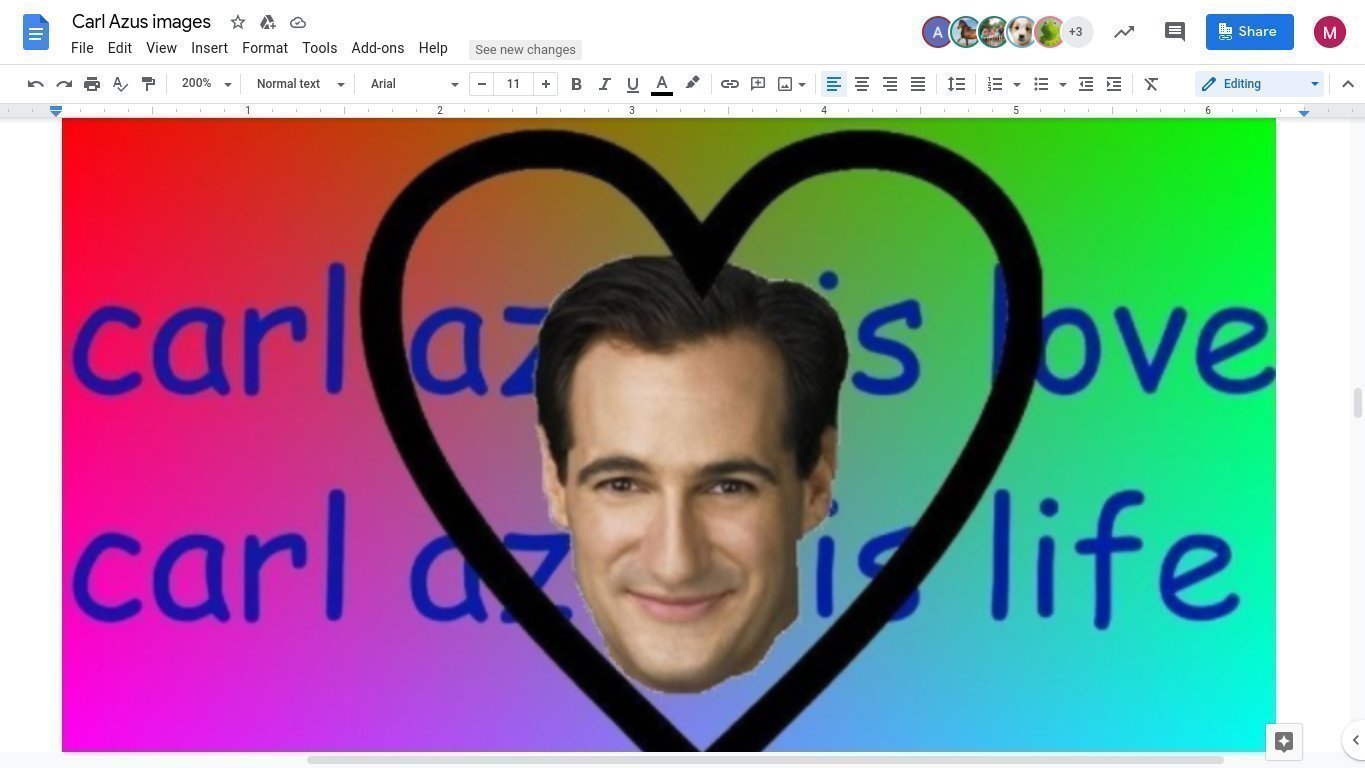Expand numbered list style dropdown
The image size is (1365, 768).
[1017, 85]
